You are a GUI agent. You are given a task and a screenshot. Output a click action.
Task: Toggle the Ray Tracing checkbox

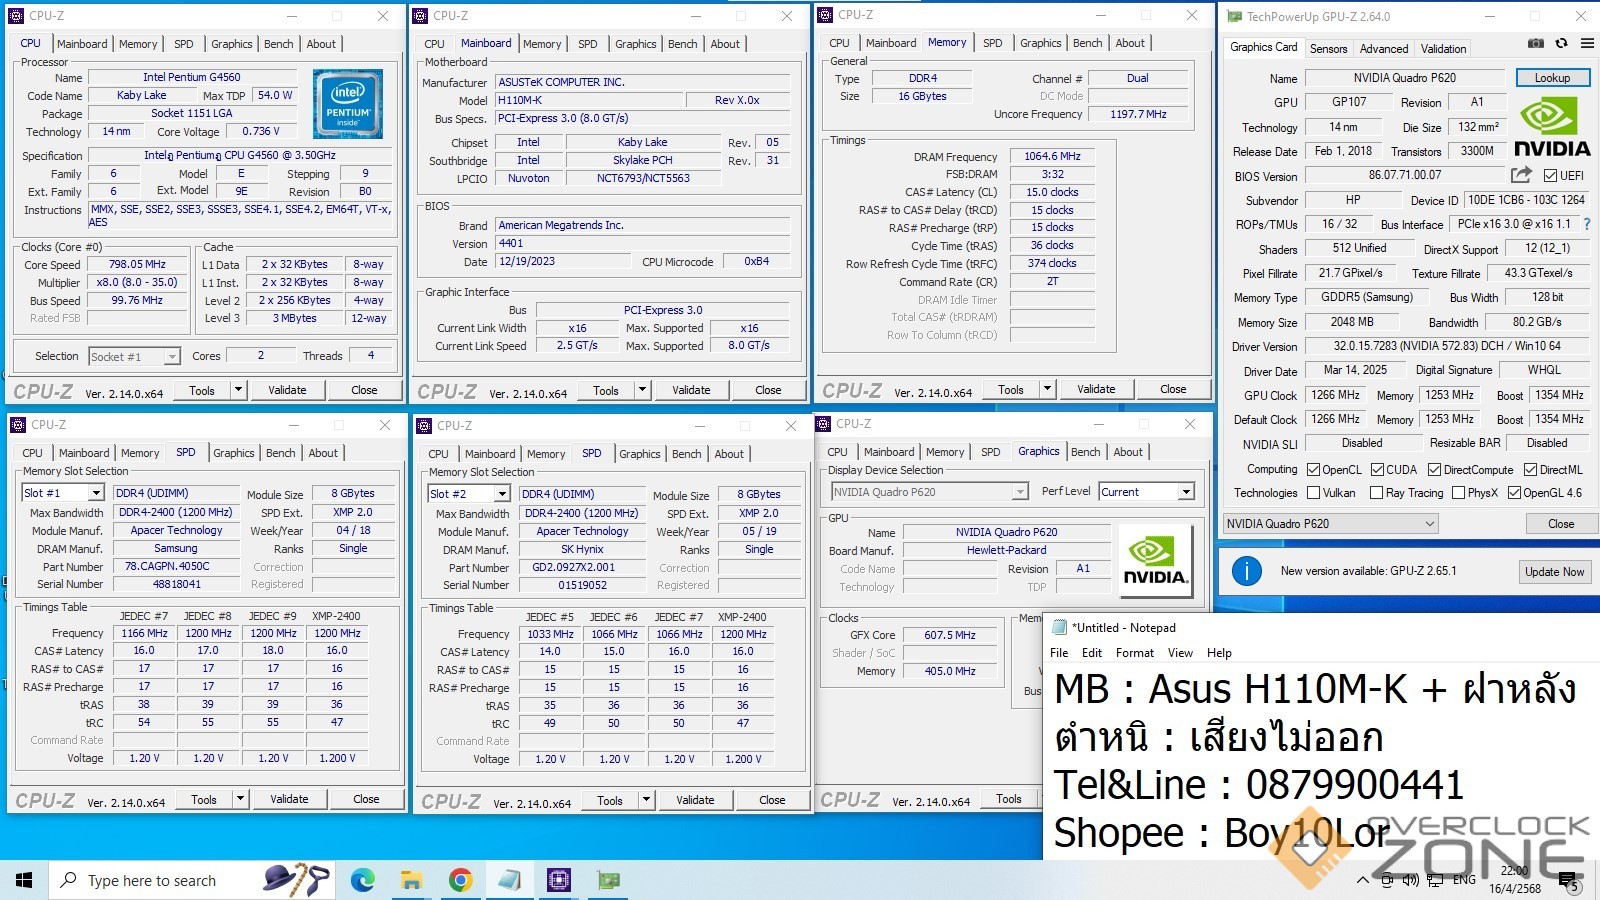[1376, 493]
